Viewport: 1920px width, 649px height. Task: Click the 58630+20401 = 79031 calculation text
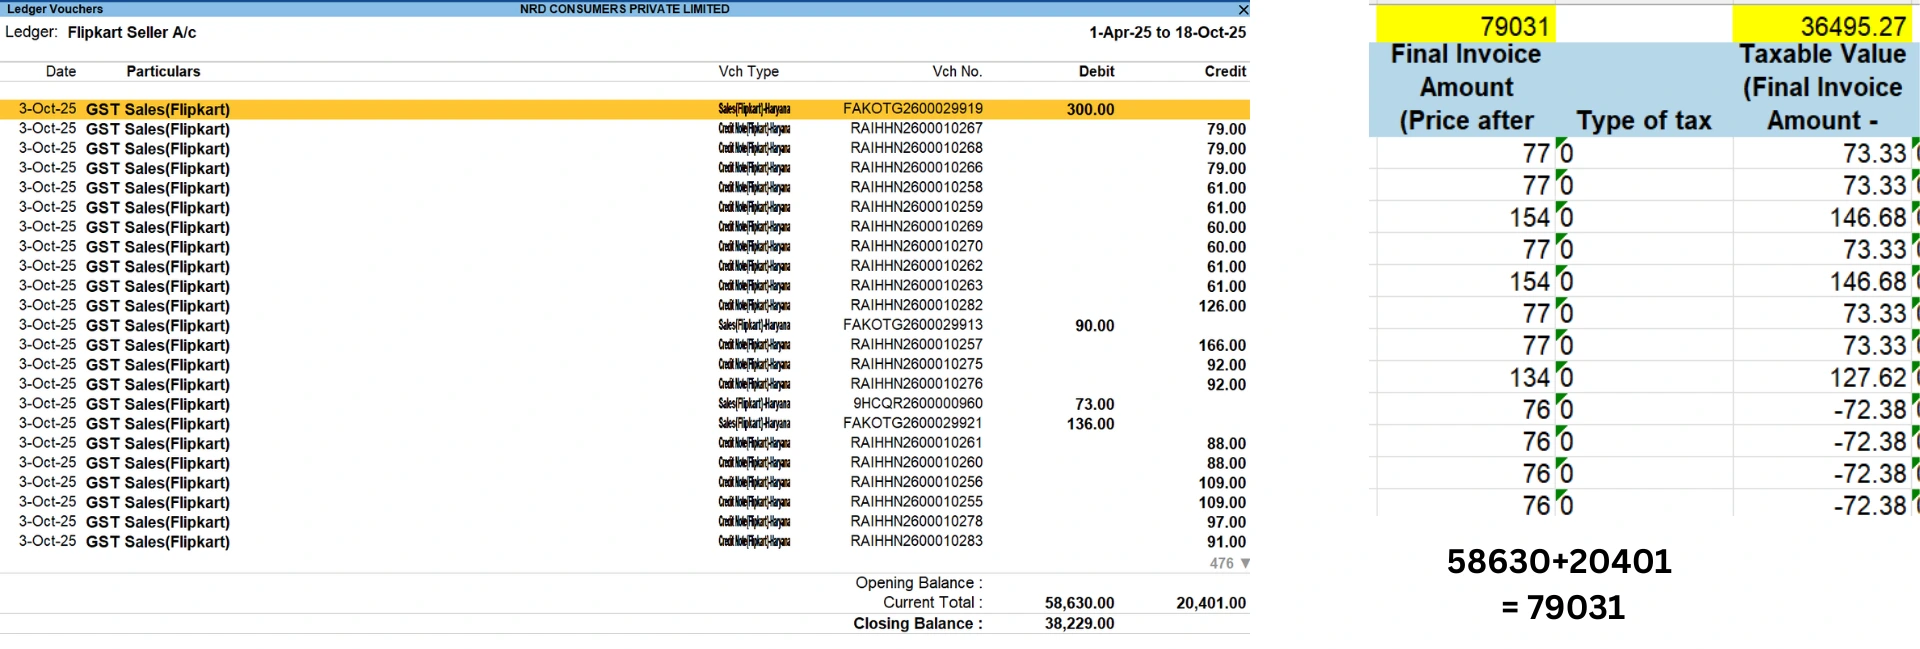1560,584
